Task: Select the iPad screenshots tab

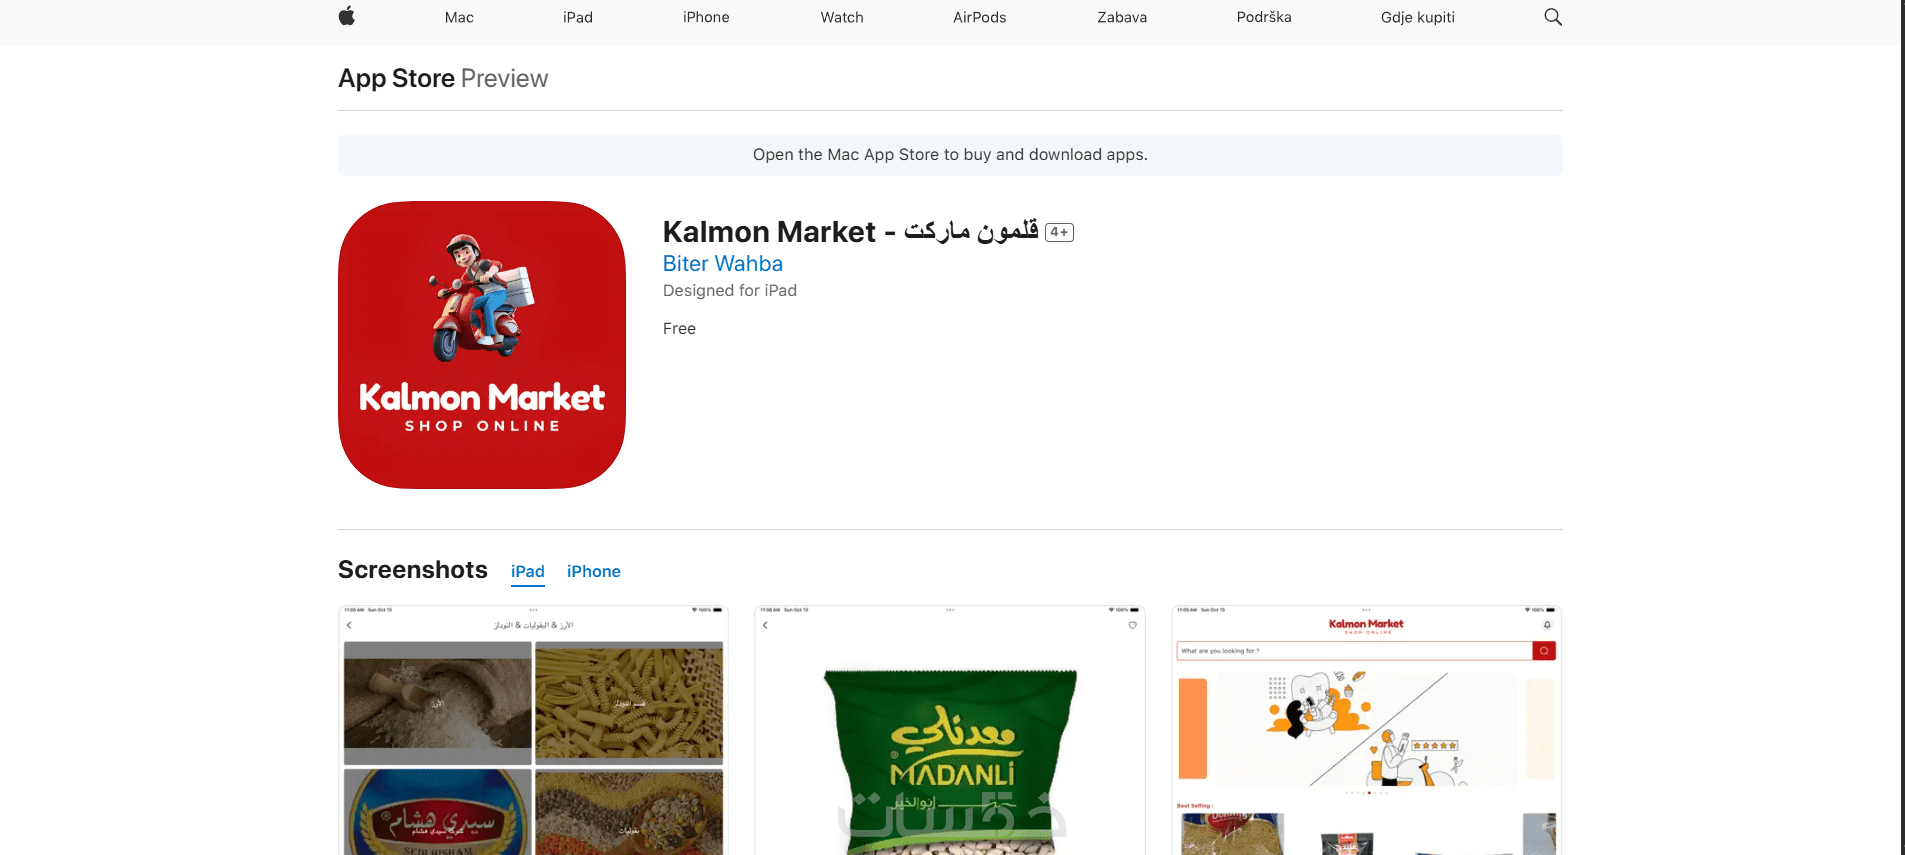Action: [528, 571]
